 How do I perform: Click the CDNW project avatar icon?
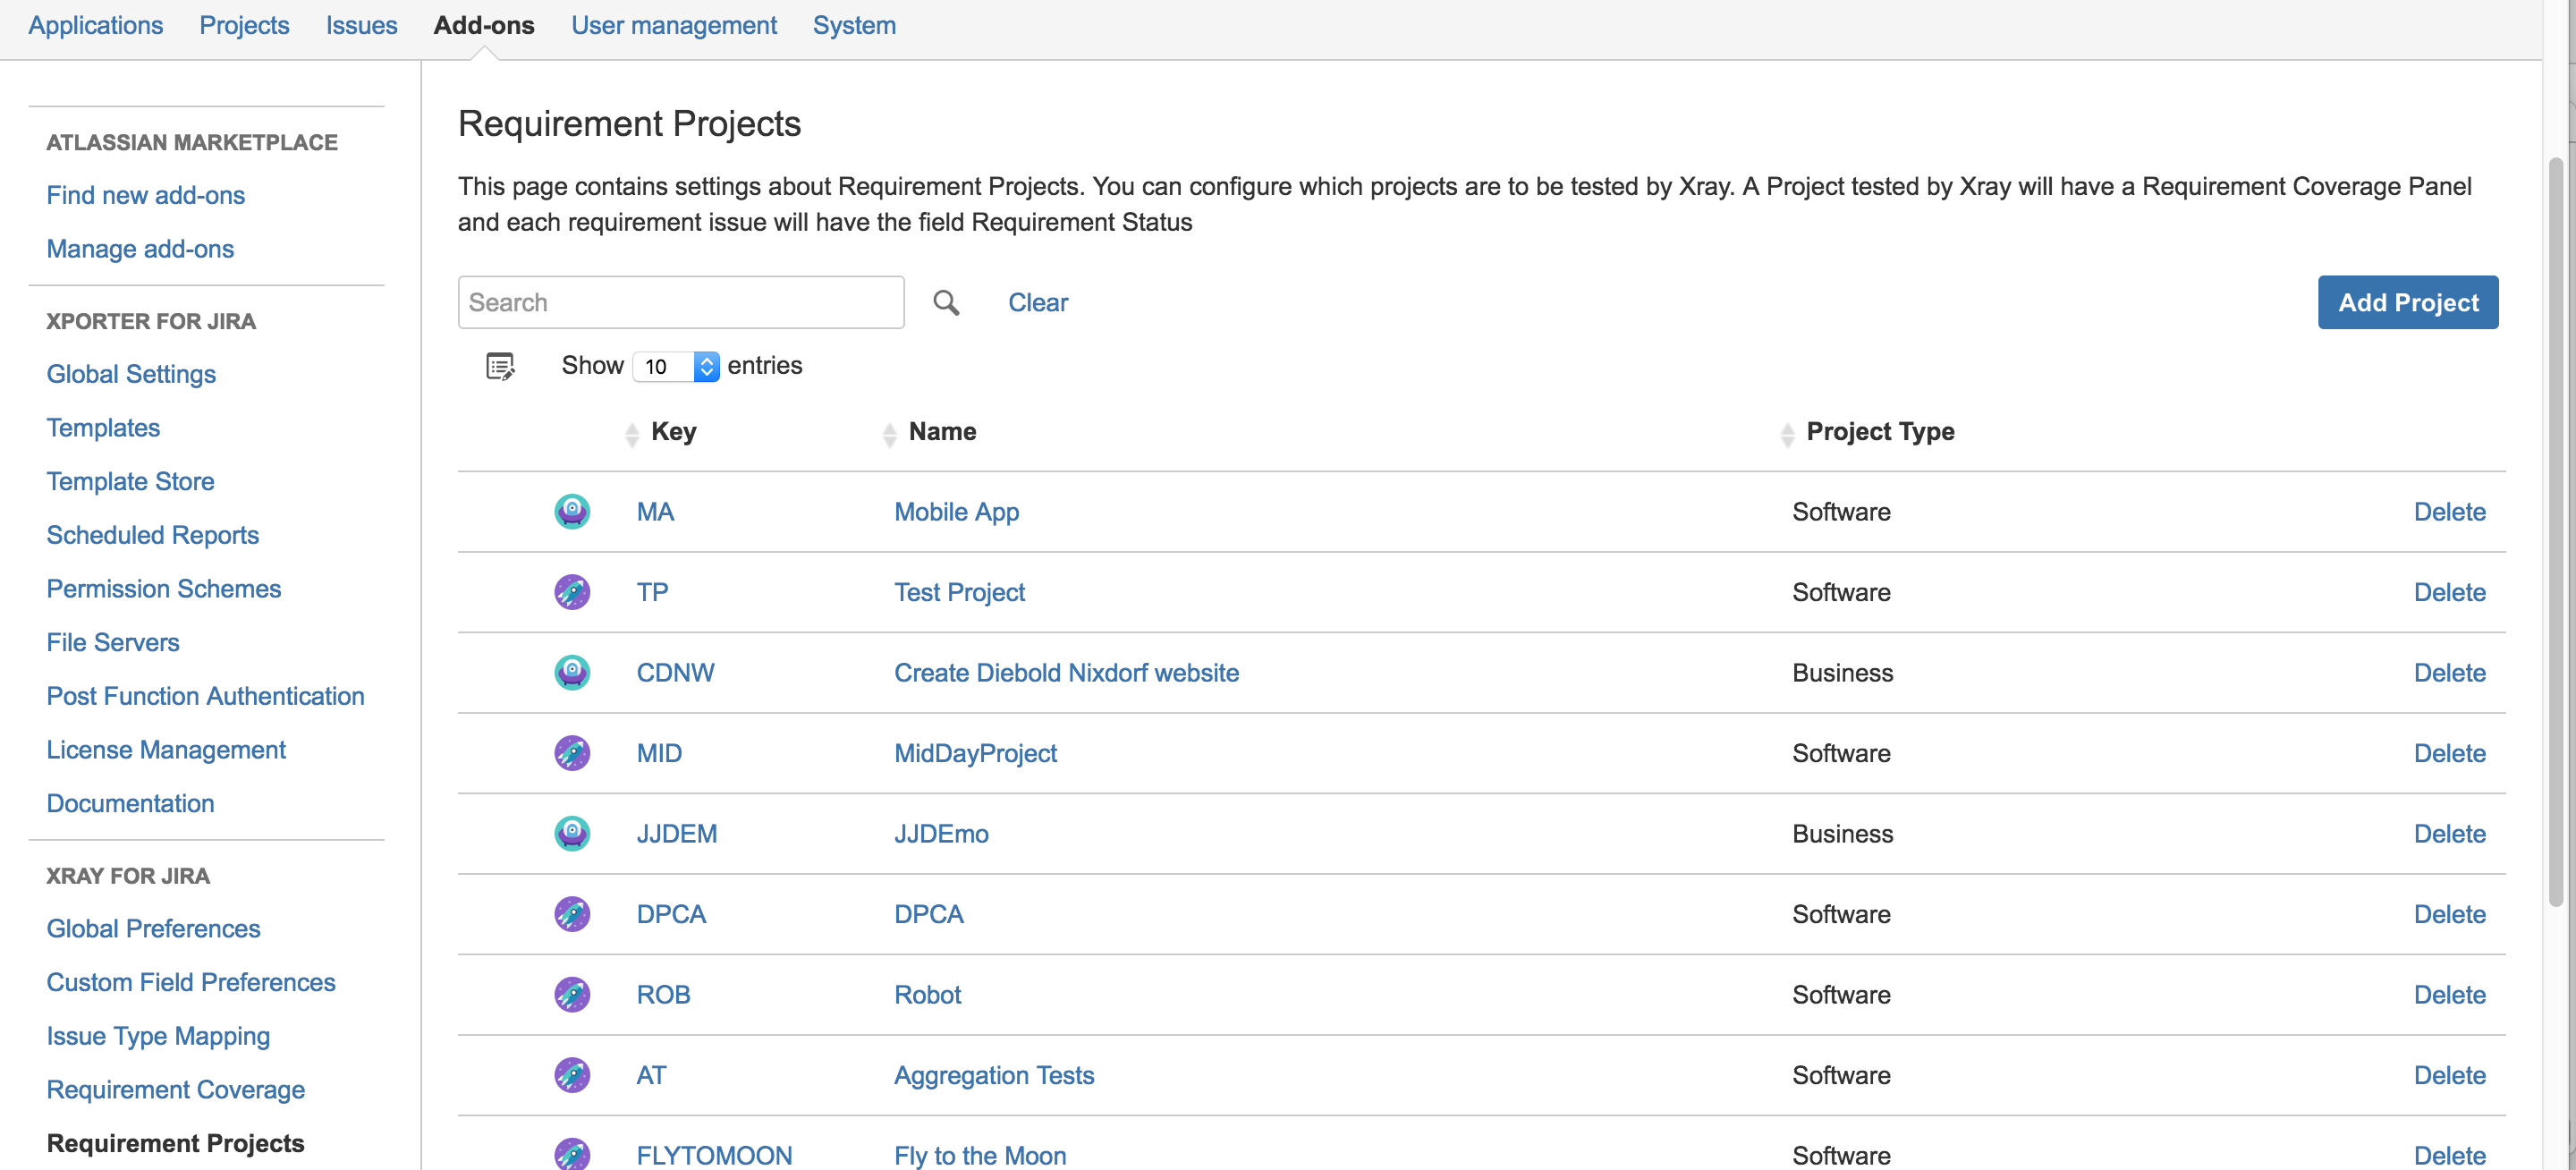point(572,672)
